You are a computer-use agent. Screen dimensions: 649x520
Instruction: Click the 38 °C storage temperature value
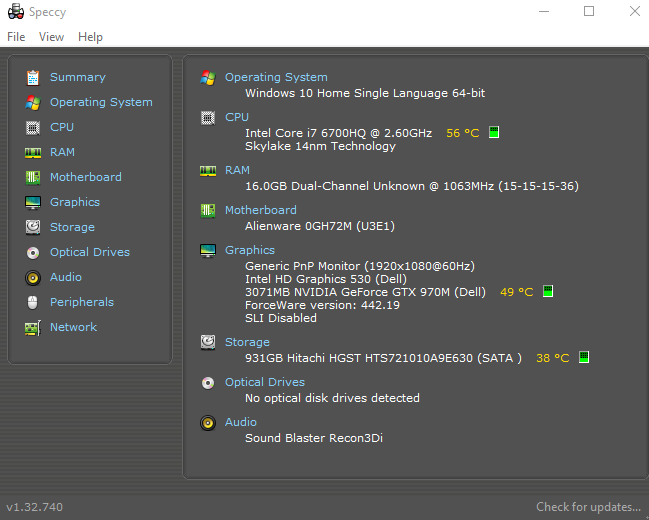[553, 358]
